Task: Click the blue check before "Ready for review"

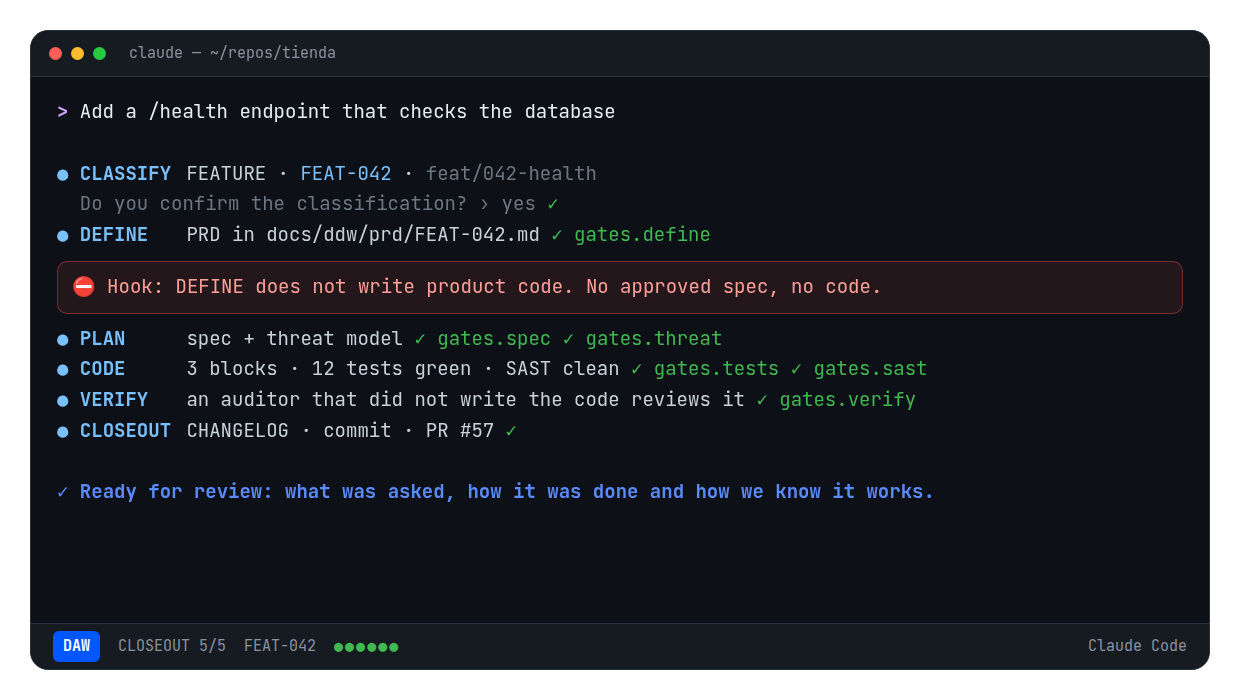Action: click(x=62, y=492)
